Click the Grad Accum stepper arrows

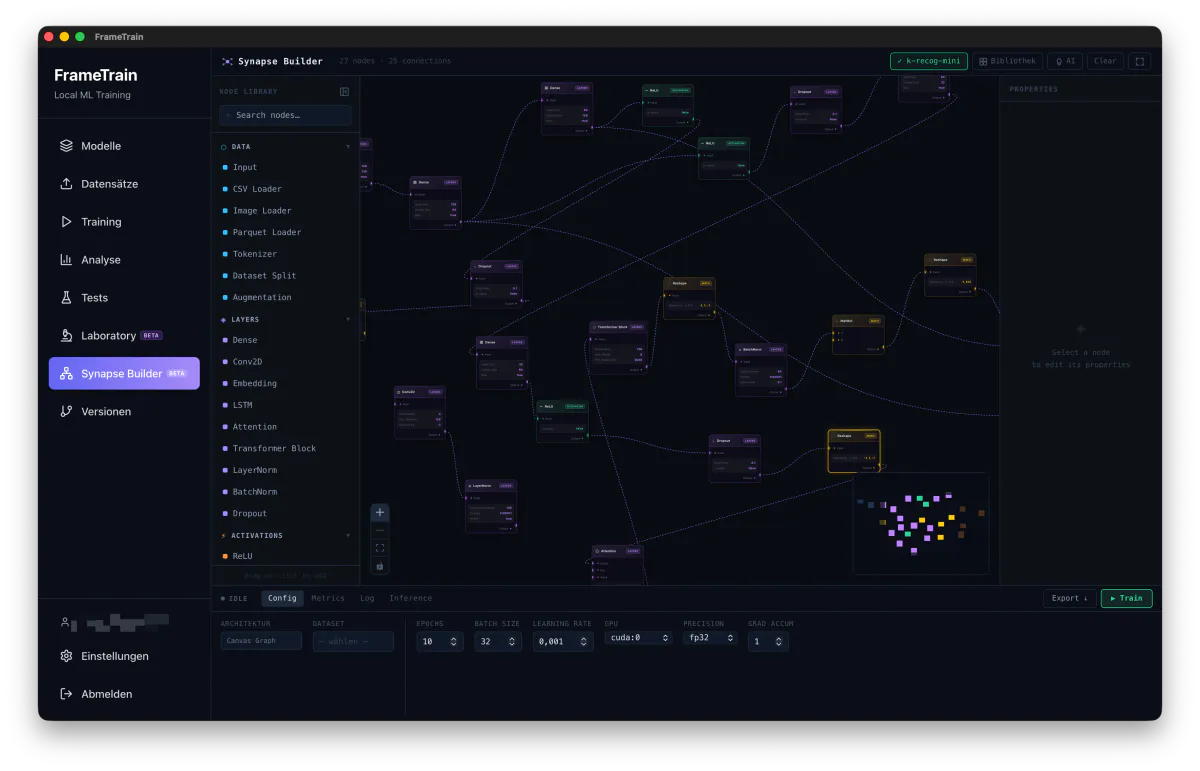tap(779, 642)
